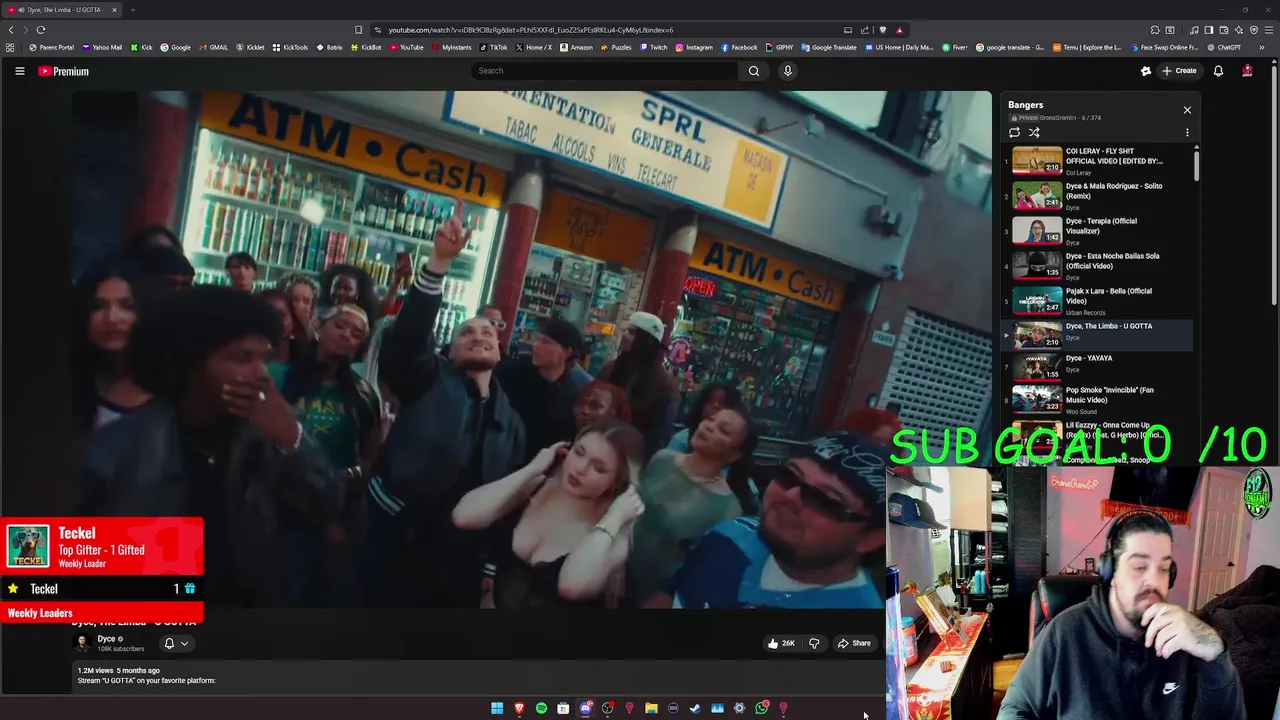Open Discord from the taskbar
The height and width of the screenshot is (720, 1280).
[585, 708]
